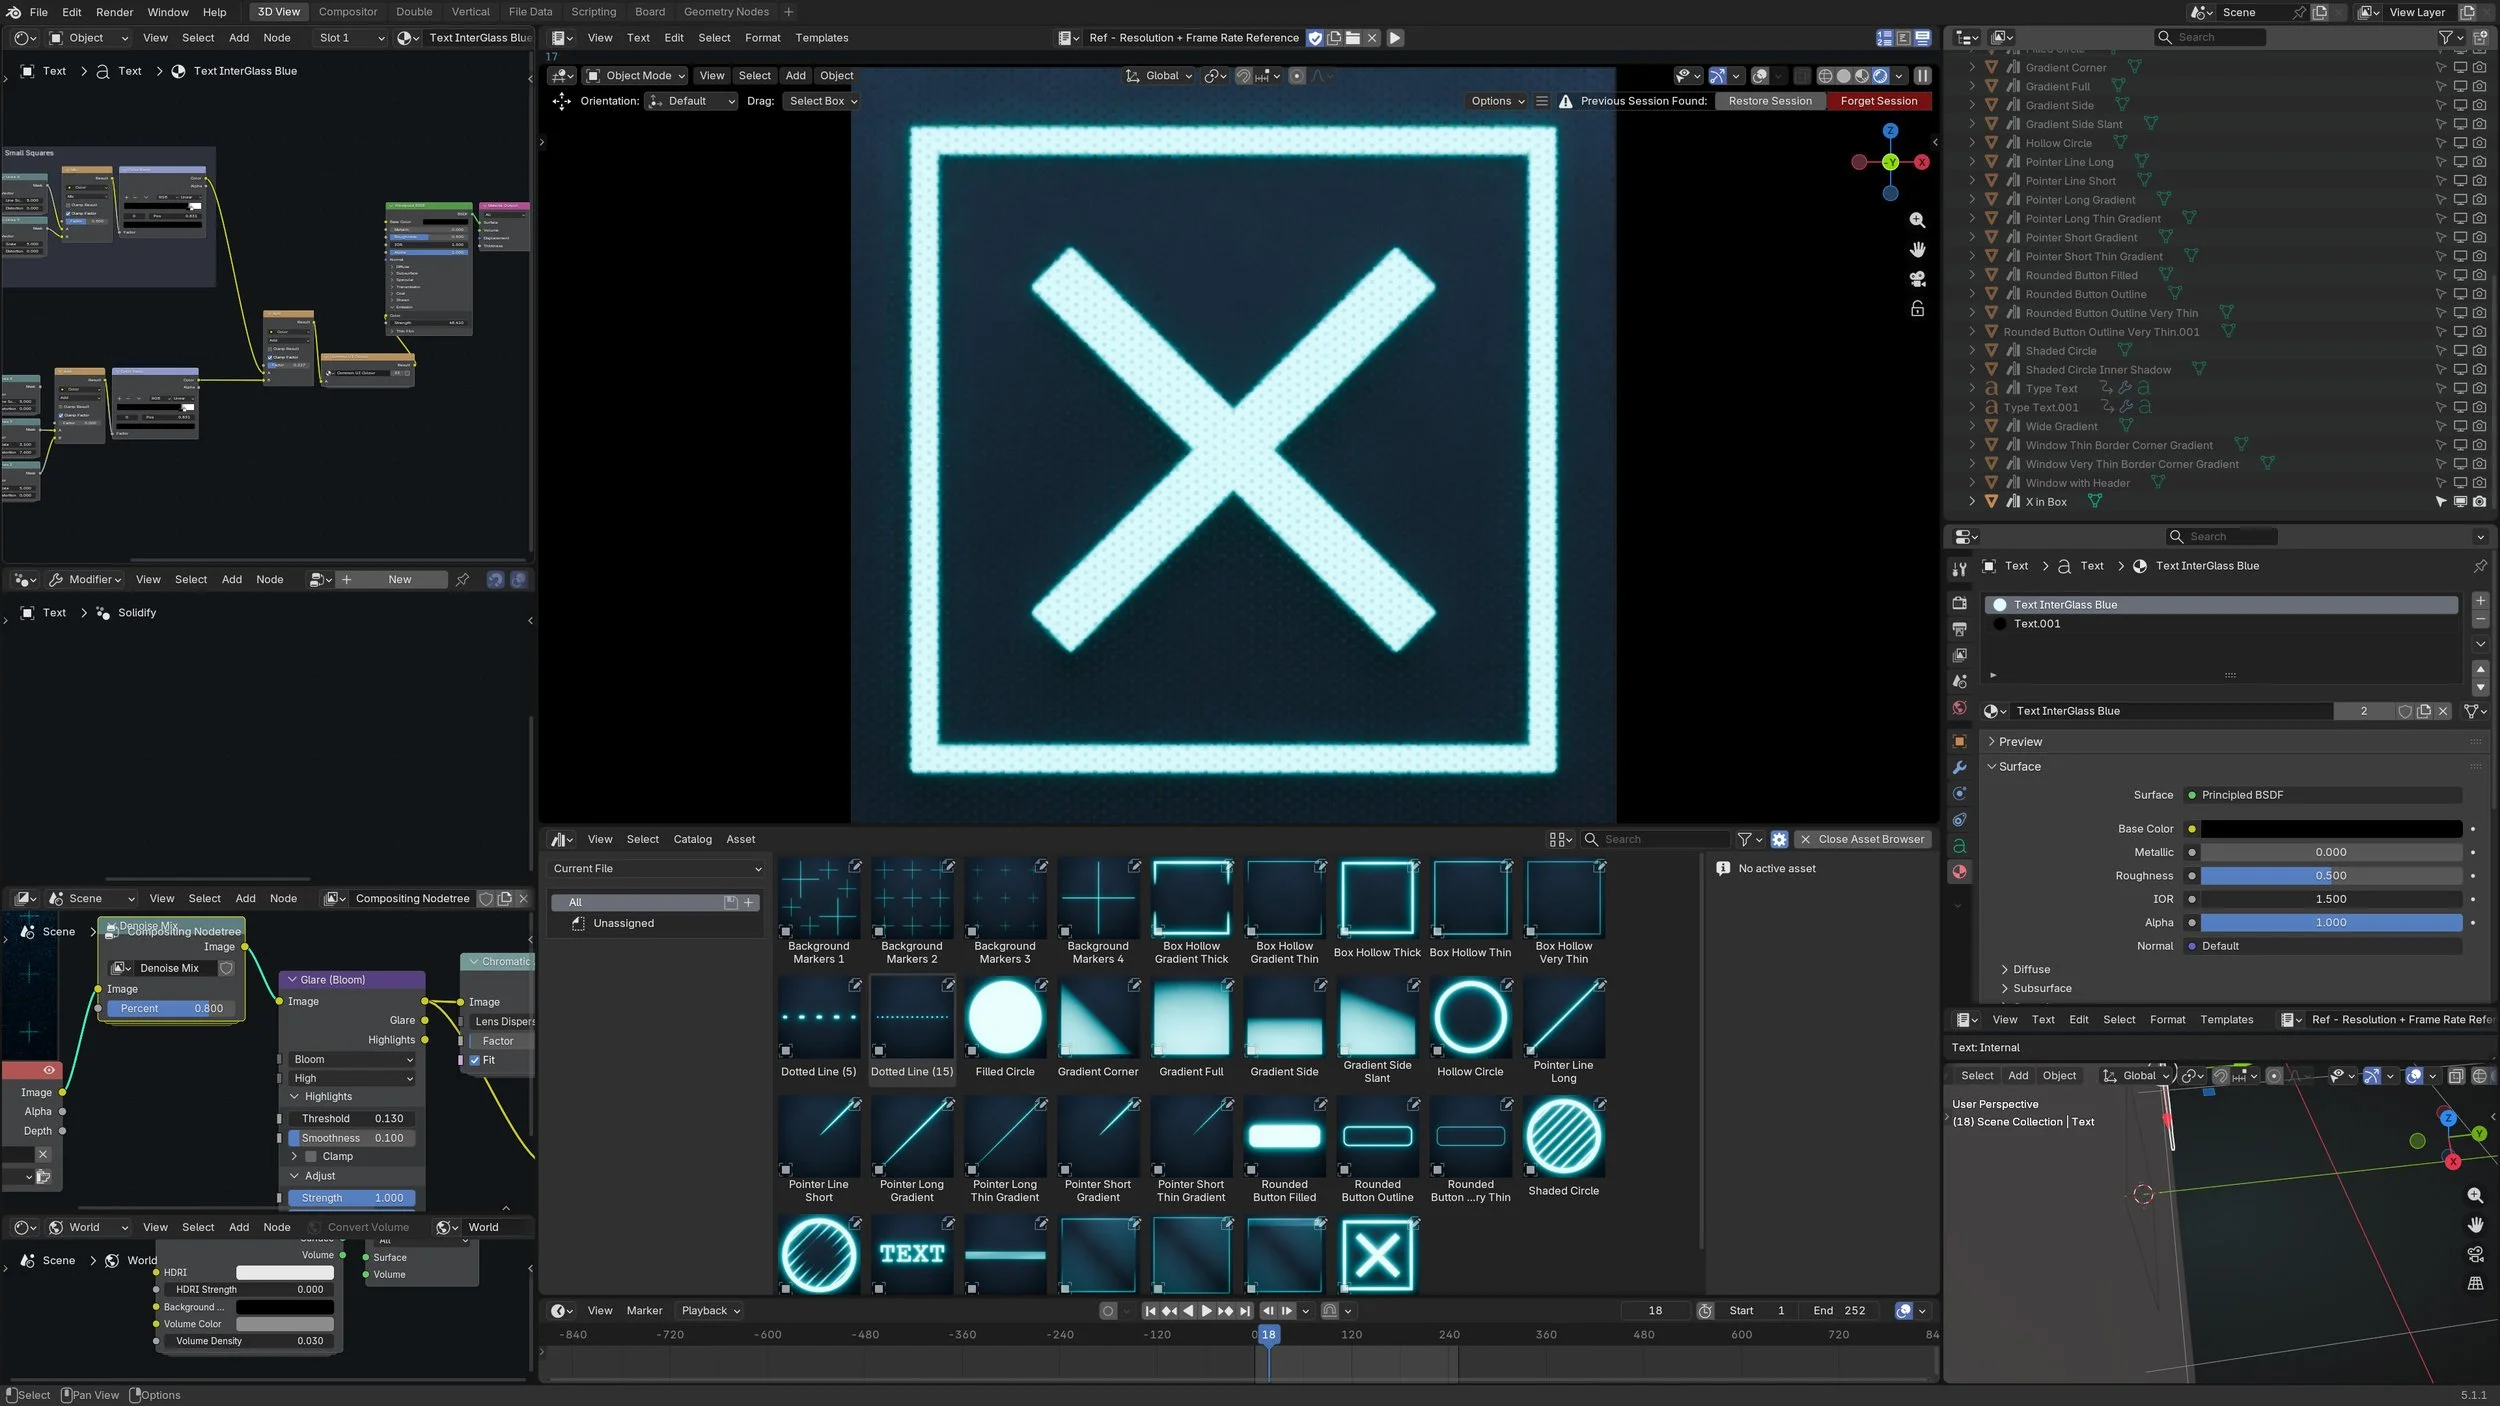Viewport: 2500px width, 1406px height.
Task: Switch to the Geometry Nodes workspace tab
Action: [726, 12]
